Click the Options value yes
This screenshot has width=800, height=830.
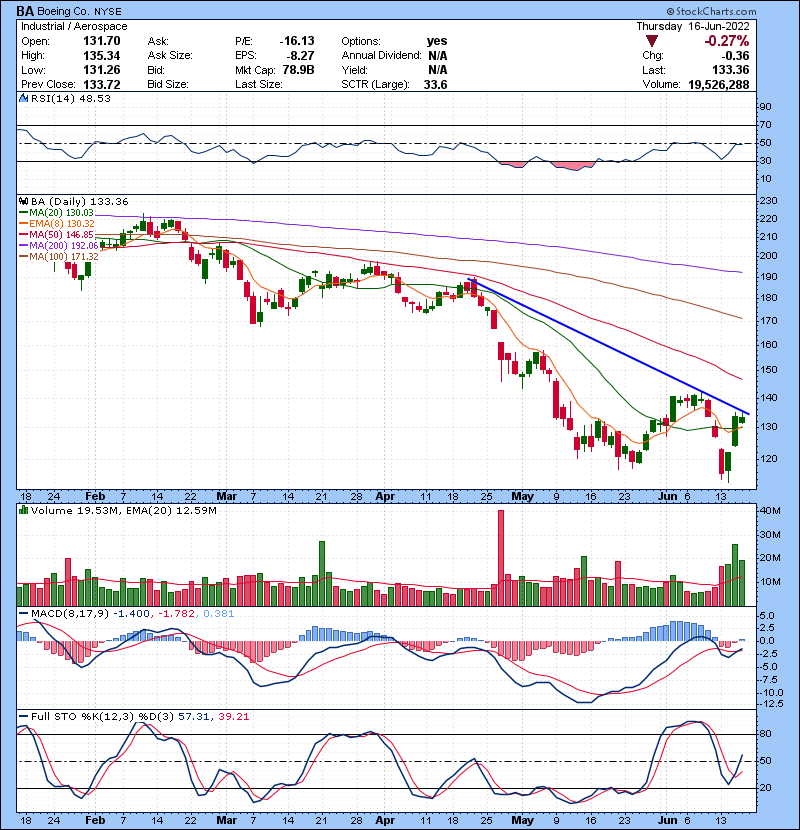click(437, 41)
